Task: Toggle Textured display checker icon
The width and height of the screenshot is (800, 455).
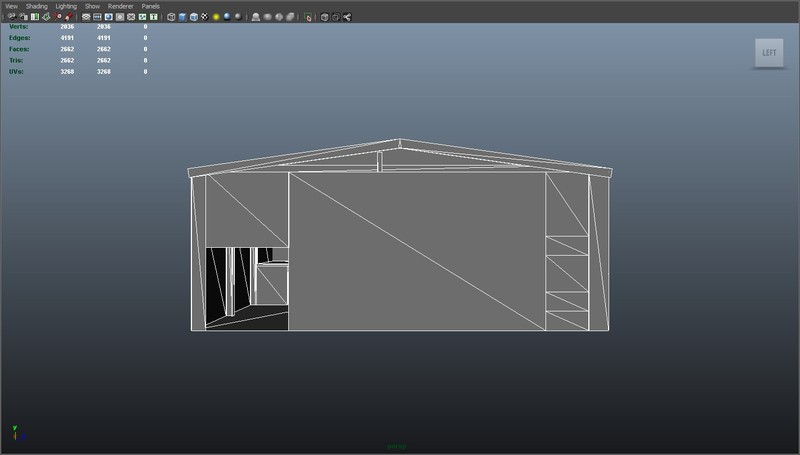Action: (204, 17)
